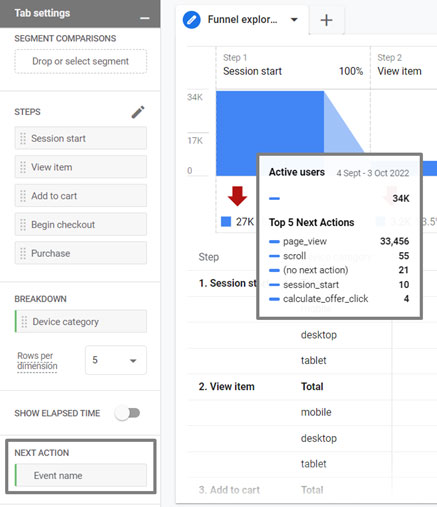
Task: Click the blue pencil tab icon
Action: [x=192, y=20]
